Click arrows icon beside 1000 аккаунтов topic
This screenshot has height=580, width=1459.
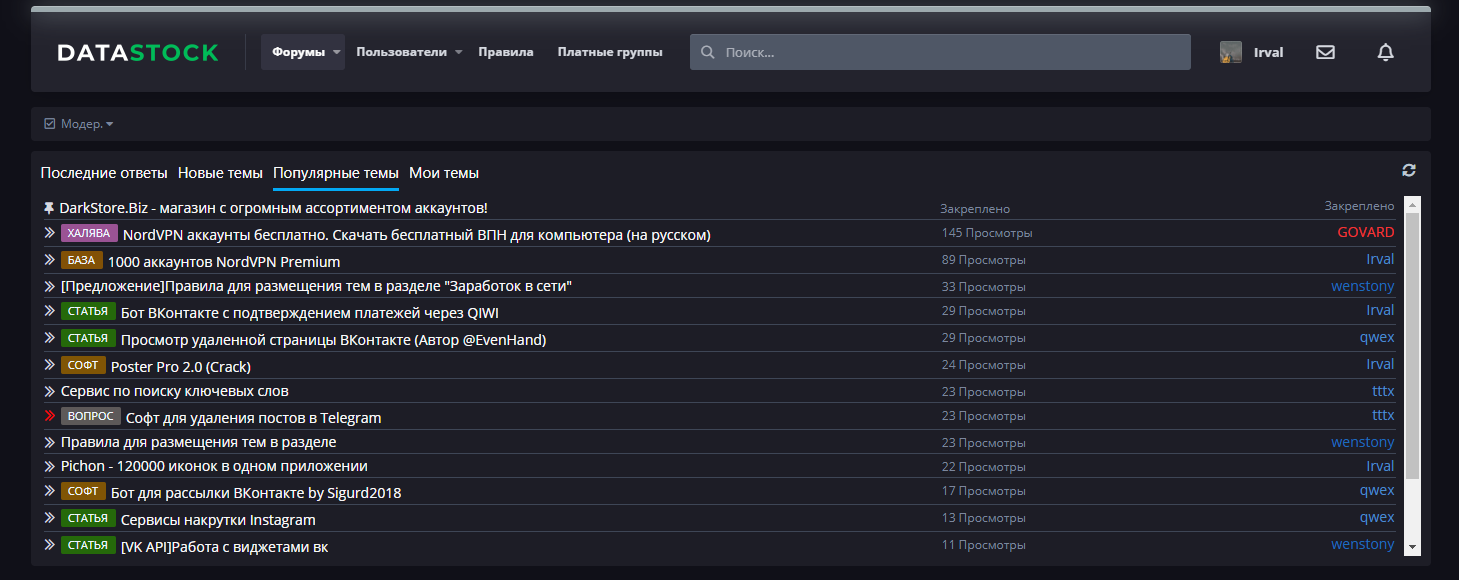click(49, 259)
